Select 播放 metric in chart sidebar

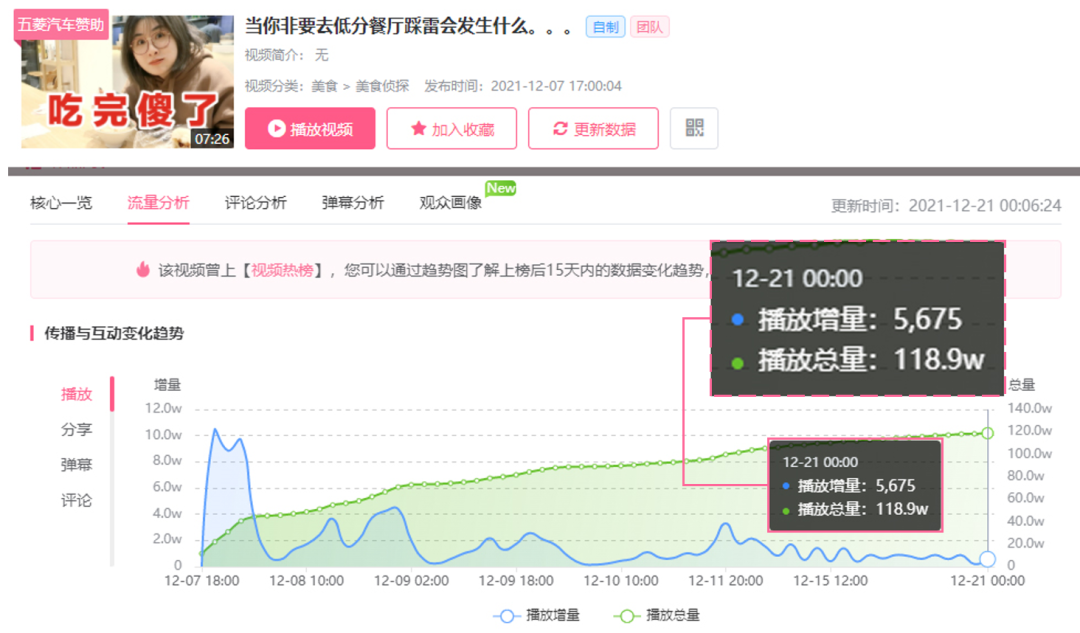[x=76, y=394]
